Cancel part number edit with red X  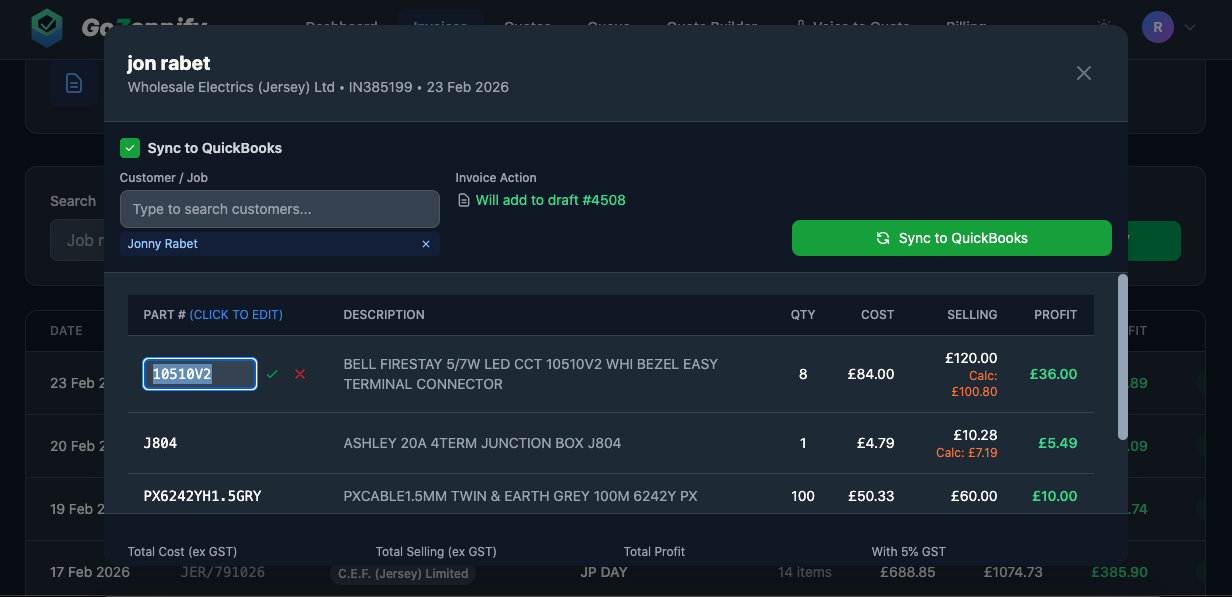pos(300,374)
